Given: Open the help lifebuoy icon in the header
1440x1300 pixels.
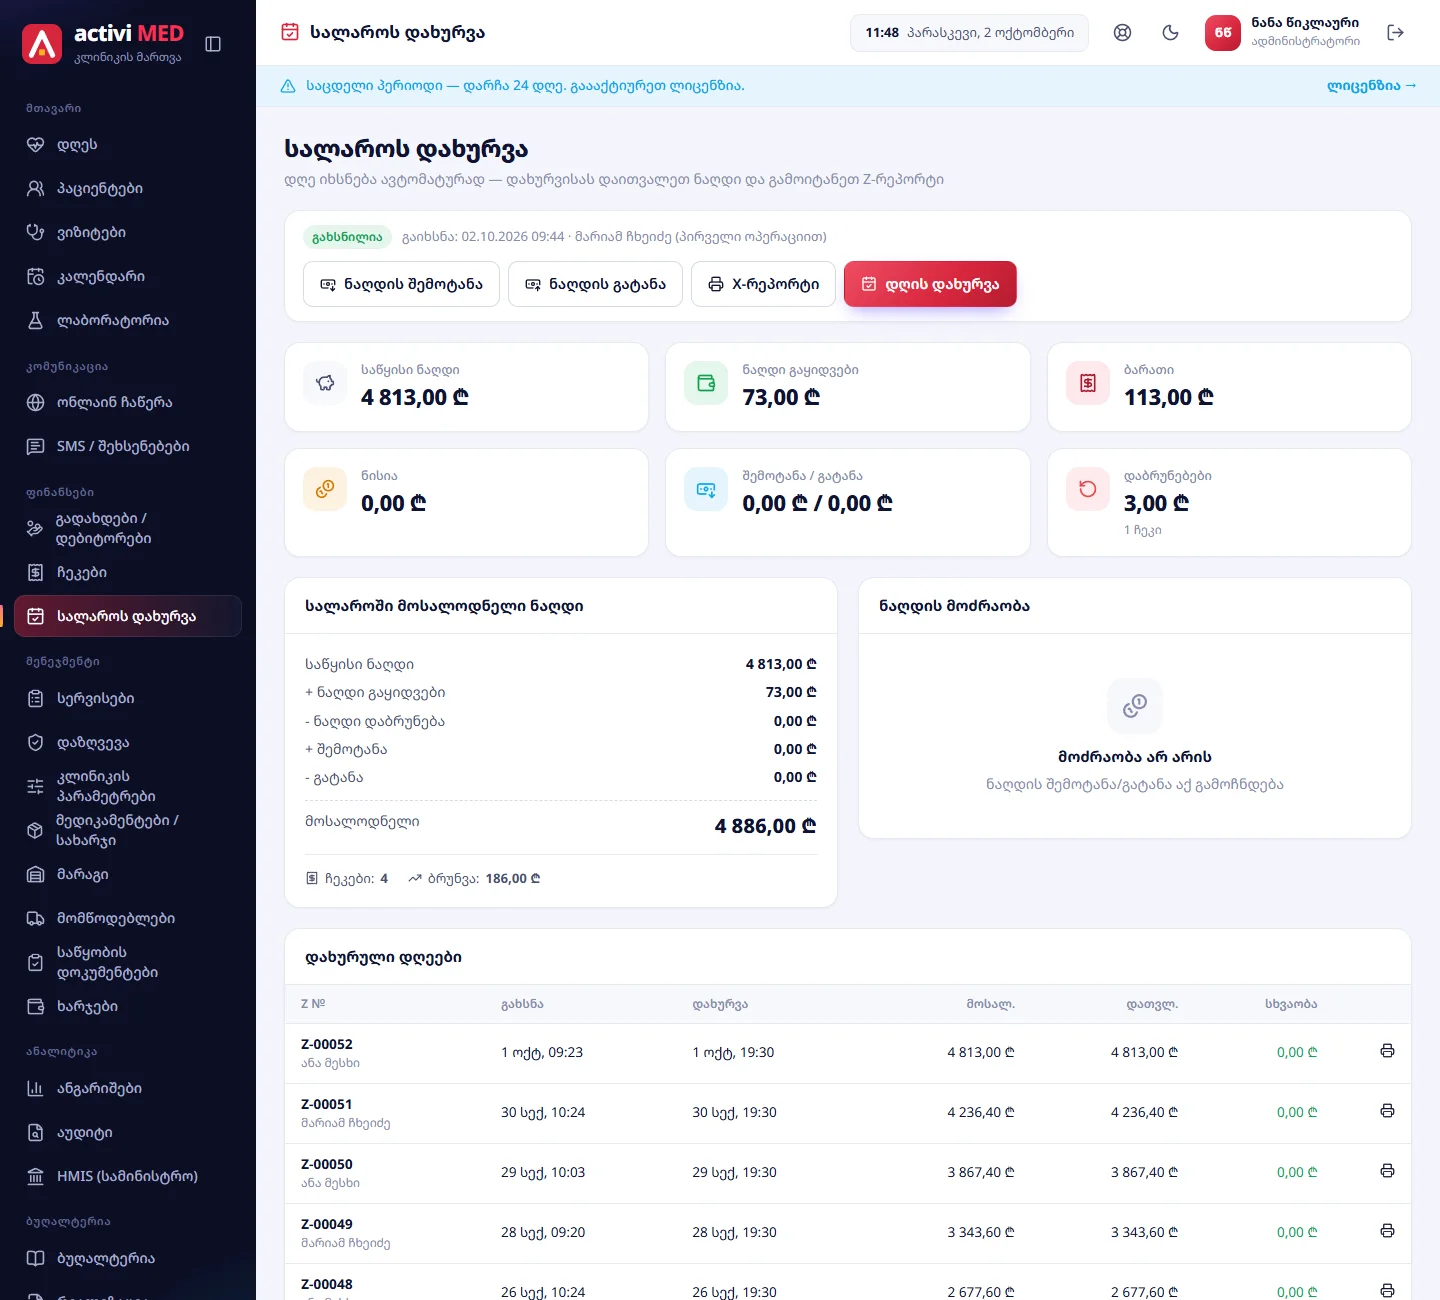Looking at the screenshot, I should (x=1123, y=33).
